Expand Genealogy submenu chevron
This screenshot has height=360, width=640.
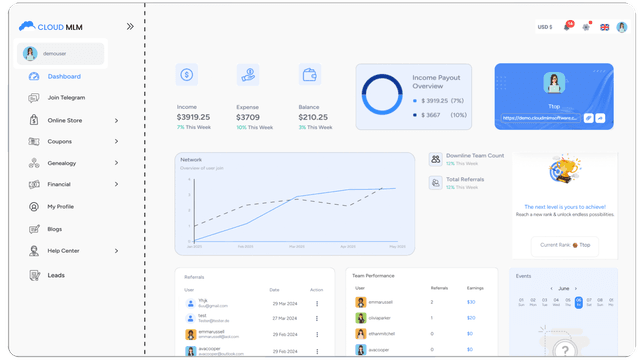point(116,163)
